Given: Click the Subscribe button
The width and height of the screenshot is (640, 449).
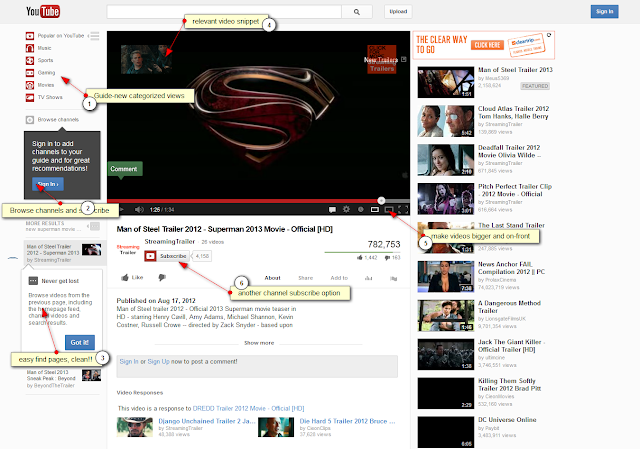Looking at the screenshot, I should [173, 256].
